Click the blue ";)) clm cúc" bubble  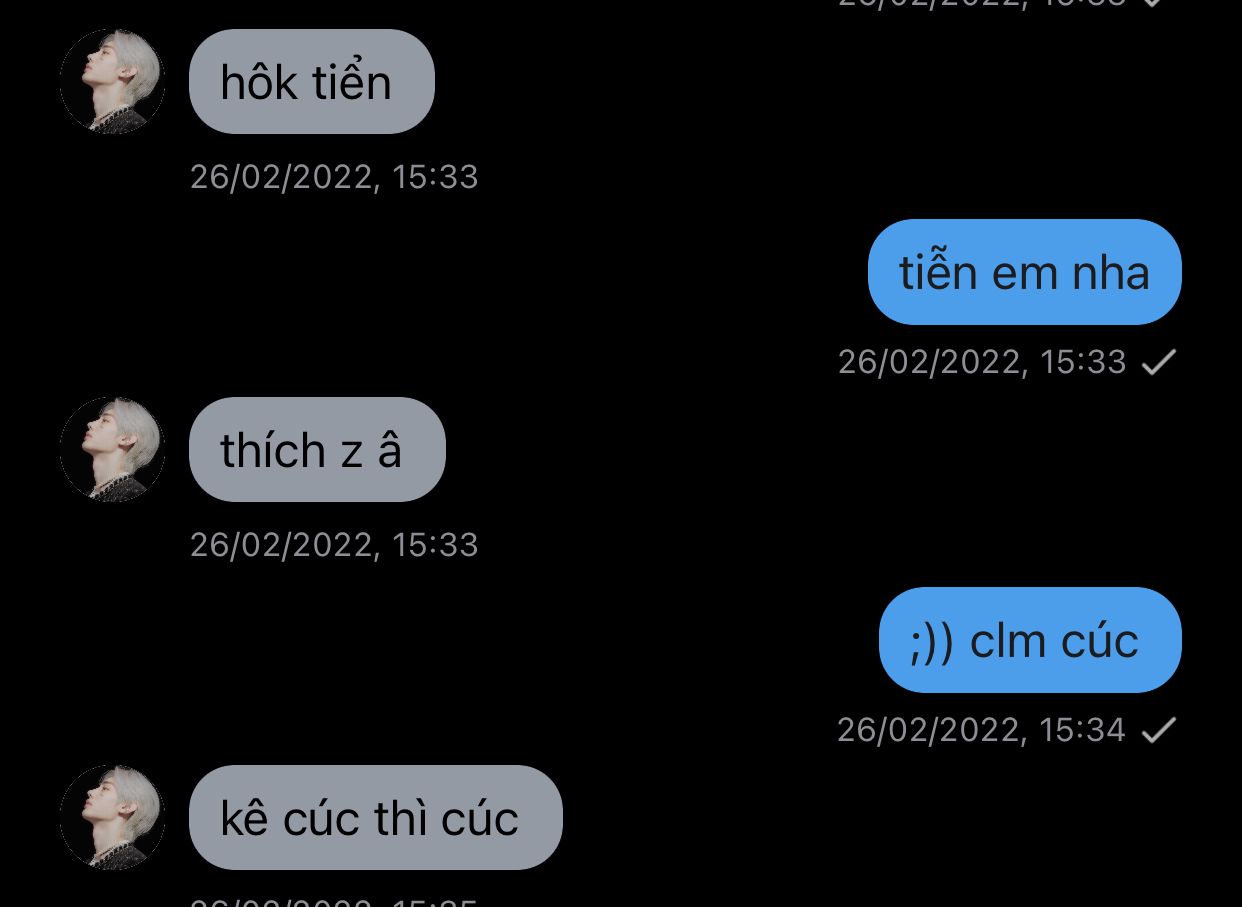tap(1030, 640)
